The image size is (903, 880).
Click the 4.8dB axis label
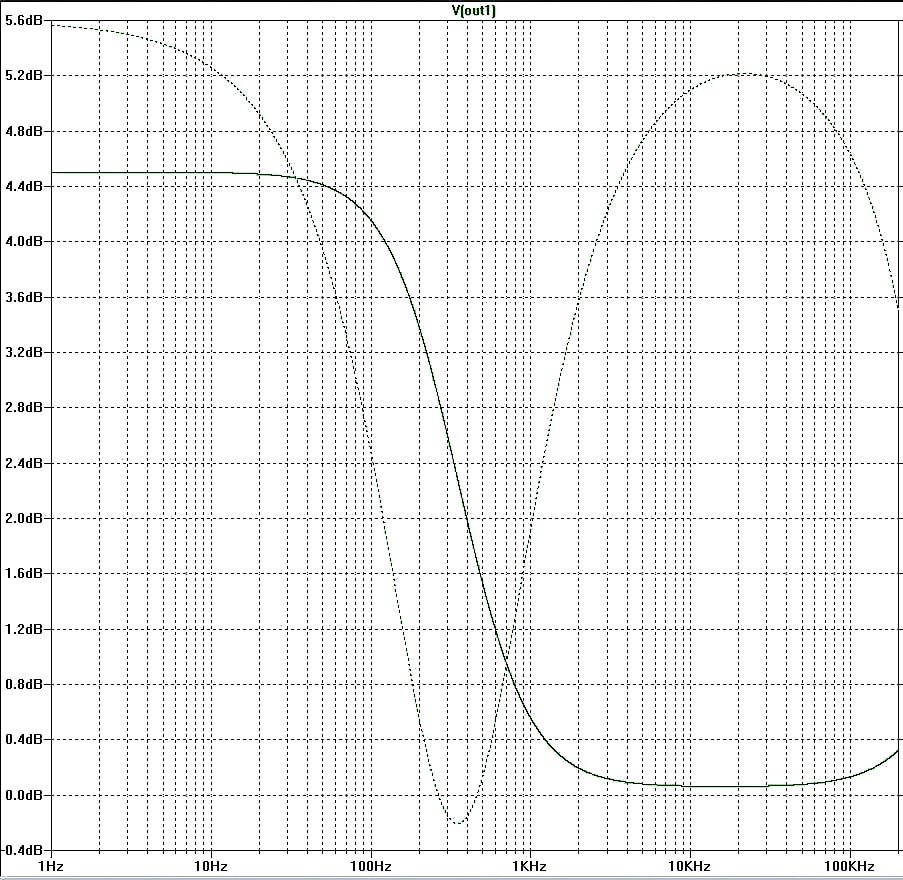24,131
